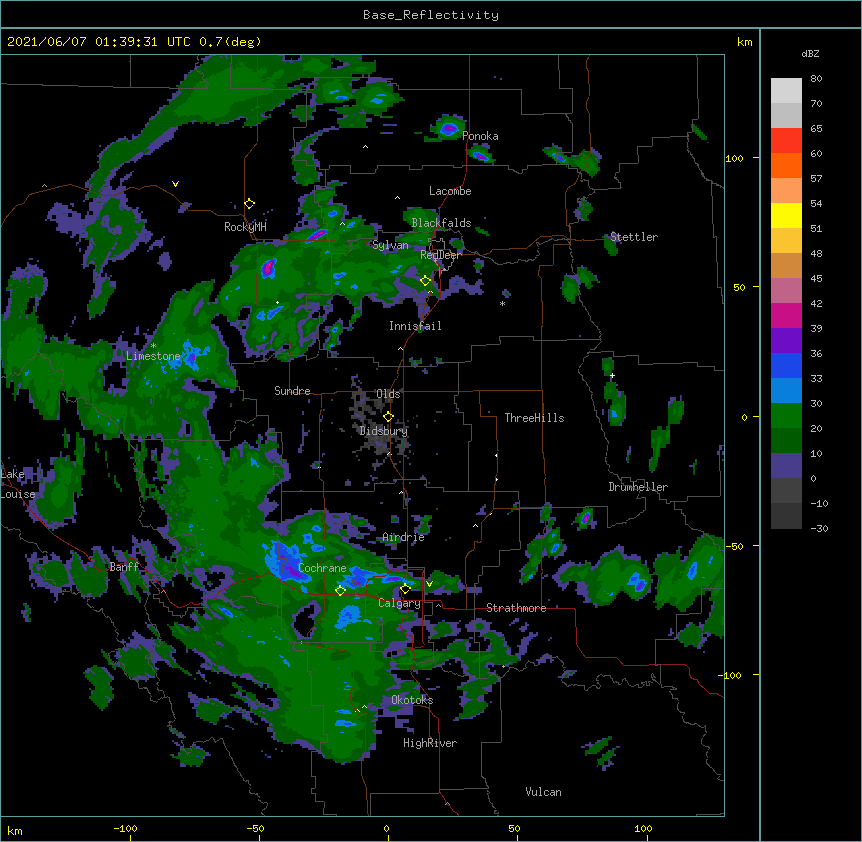The width and height of the screenshot is (862, 842).
Task: Select the -30 dBZ legend value
Action: point(819,528)
